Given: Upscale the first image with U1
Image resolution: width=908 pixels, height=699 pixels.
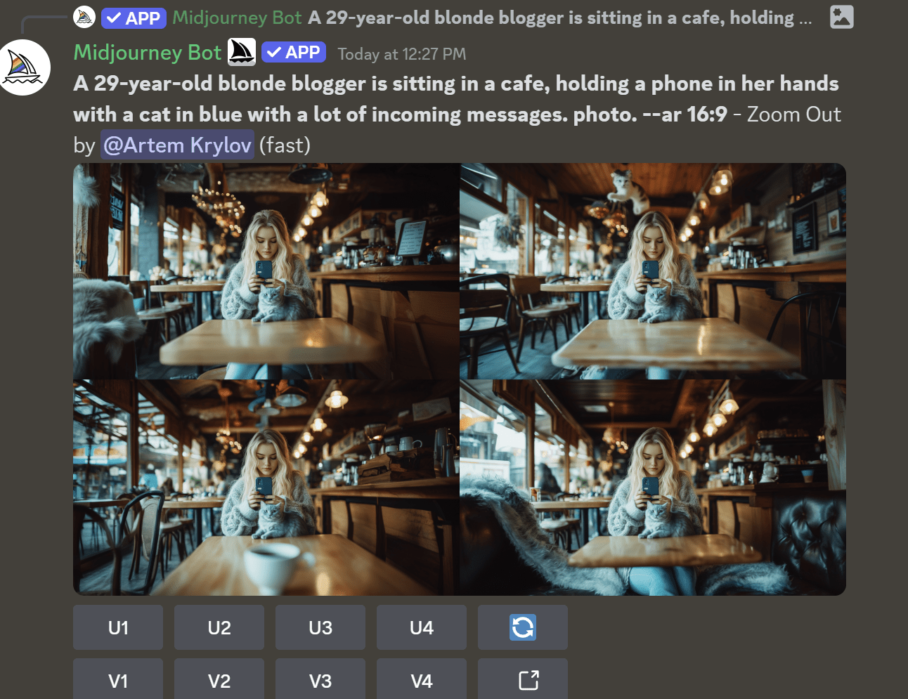Looking at the screenshot, I should (118, 627).
